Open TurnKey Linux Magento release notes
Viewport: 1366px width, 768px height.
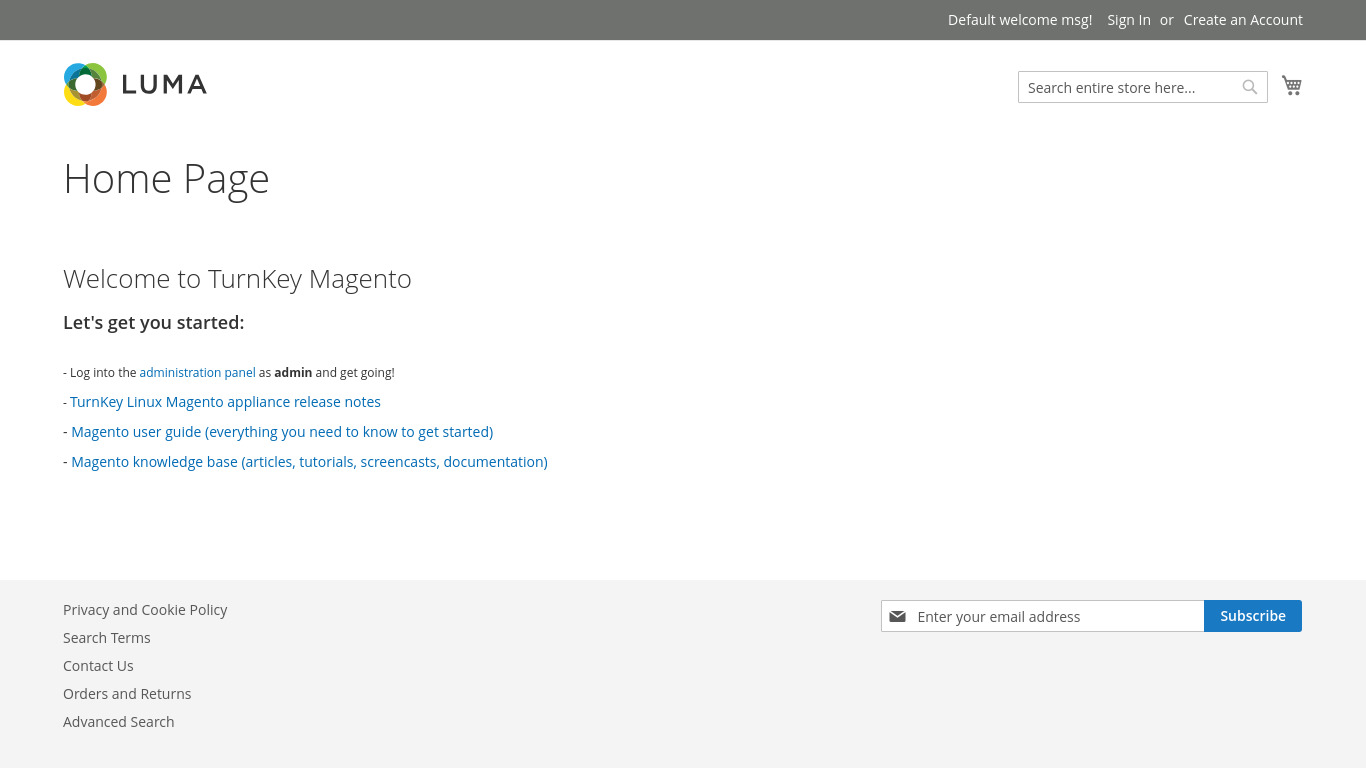[225, 402]
